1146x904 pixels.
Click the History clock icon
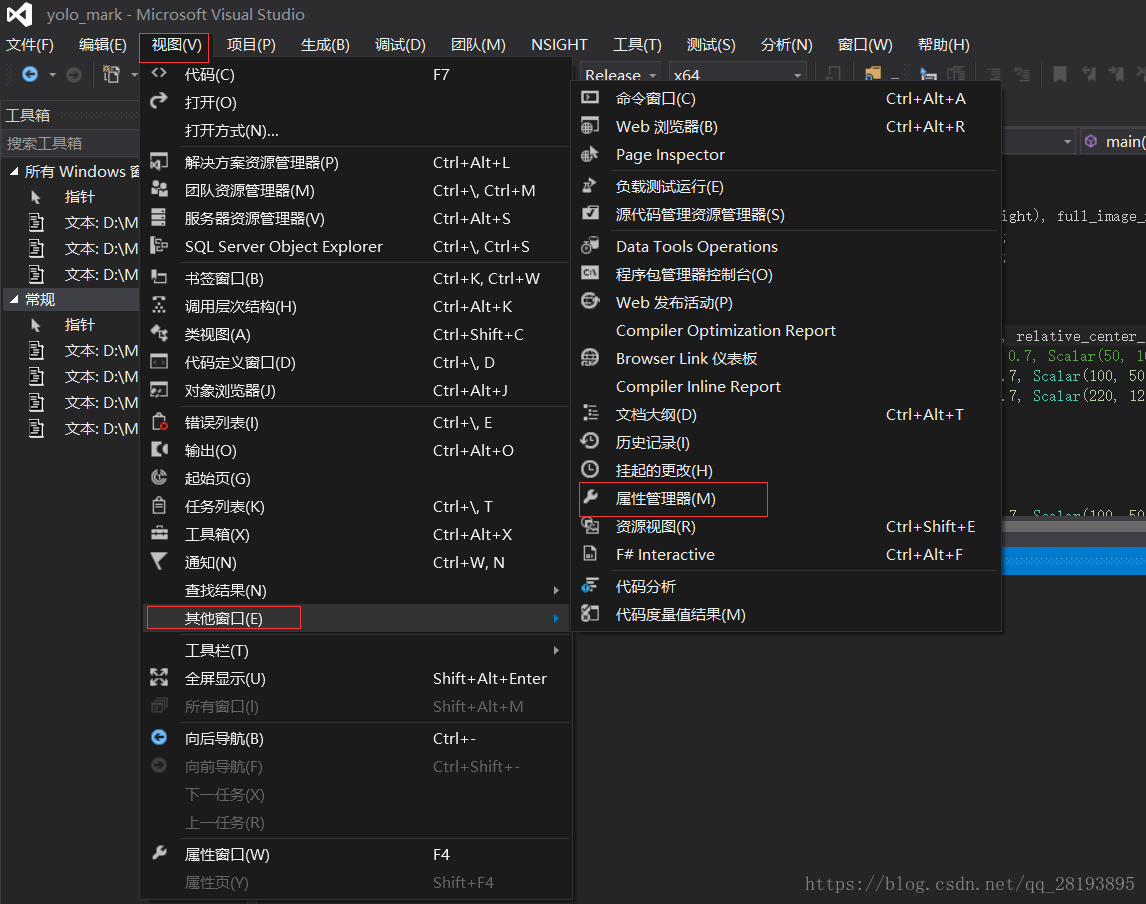[590, 441]
